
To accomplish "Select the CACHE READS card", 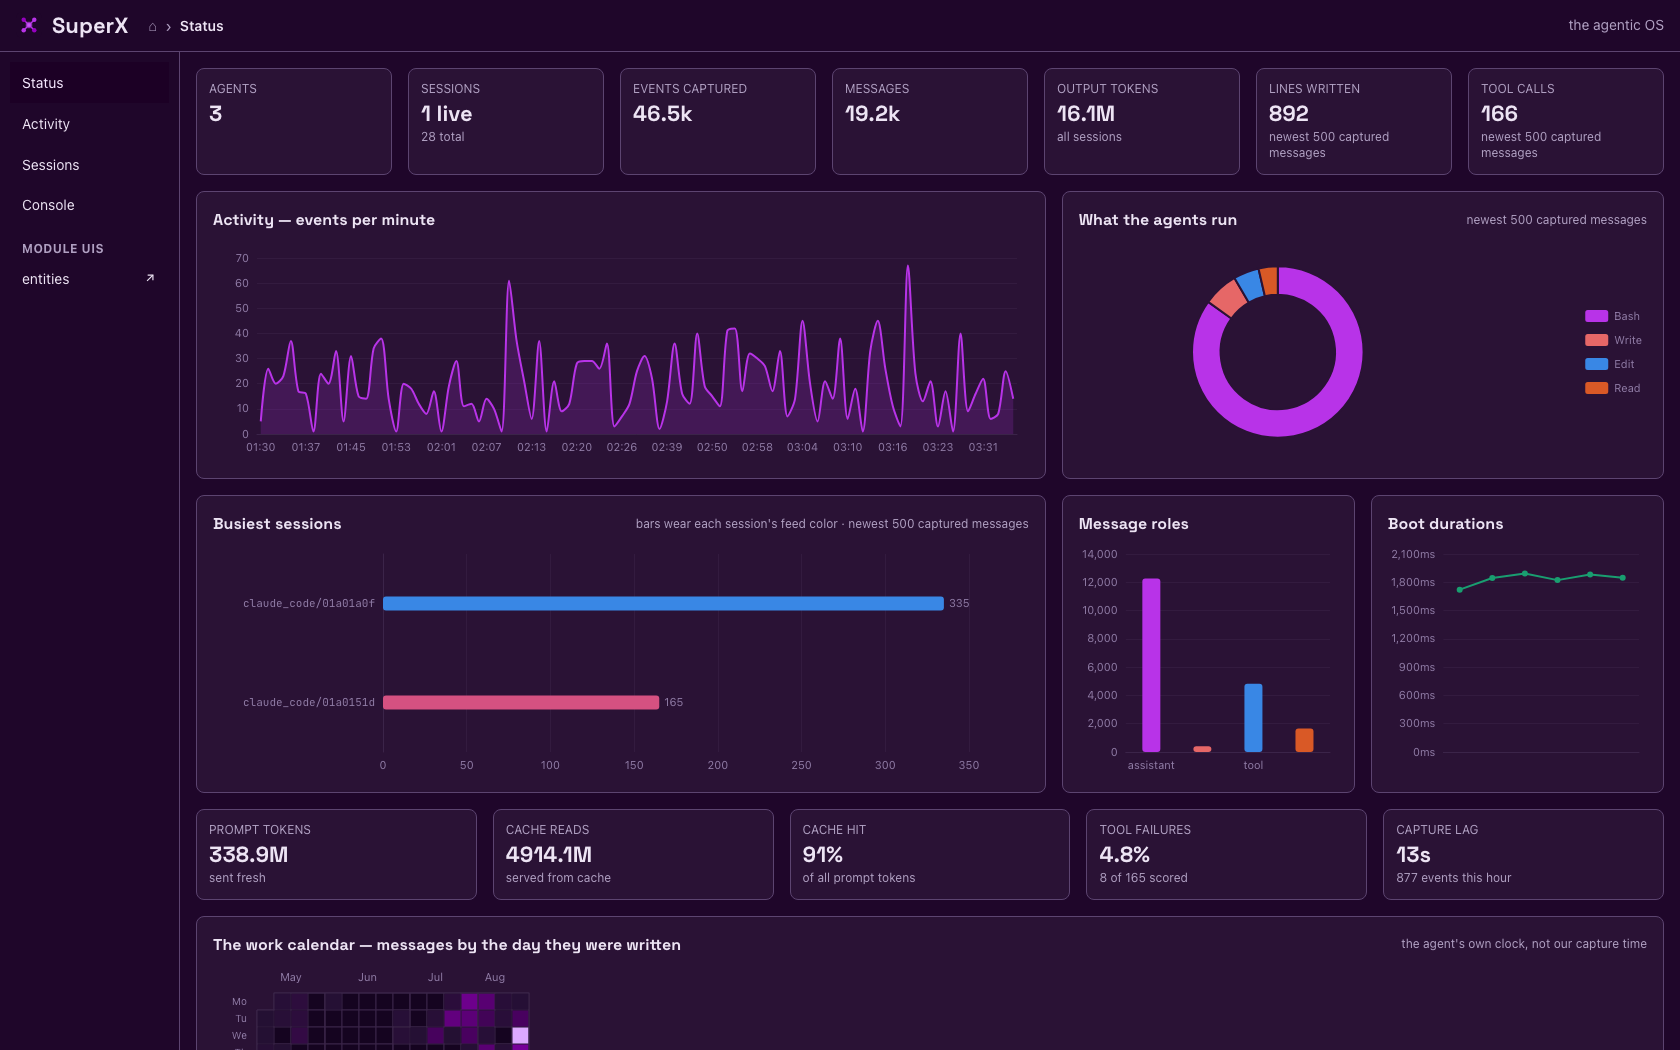I will coord(633,854).
